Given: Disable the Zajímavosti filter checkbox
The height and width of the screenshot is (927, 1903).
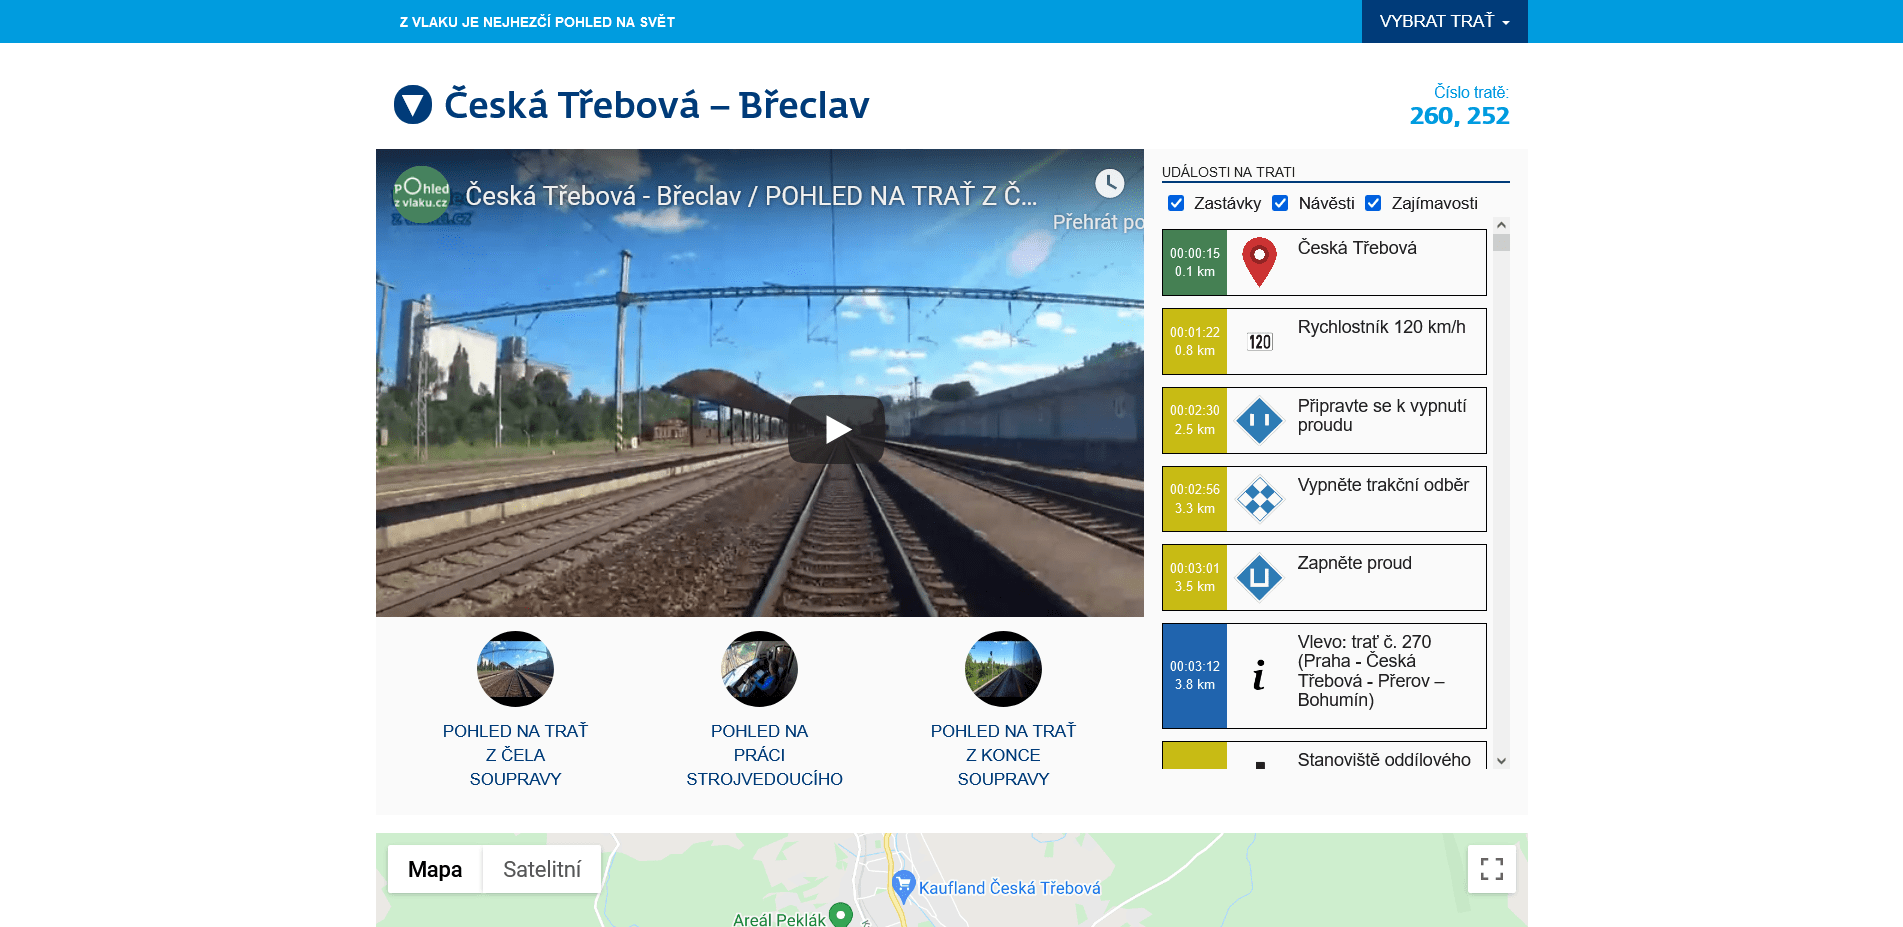Looking at the screenshot, I should (x=1373, y=203).
